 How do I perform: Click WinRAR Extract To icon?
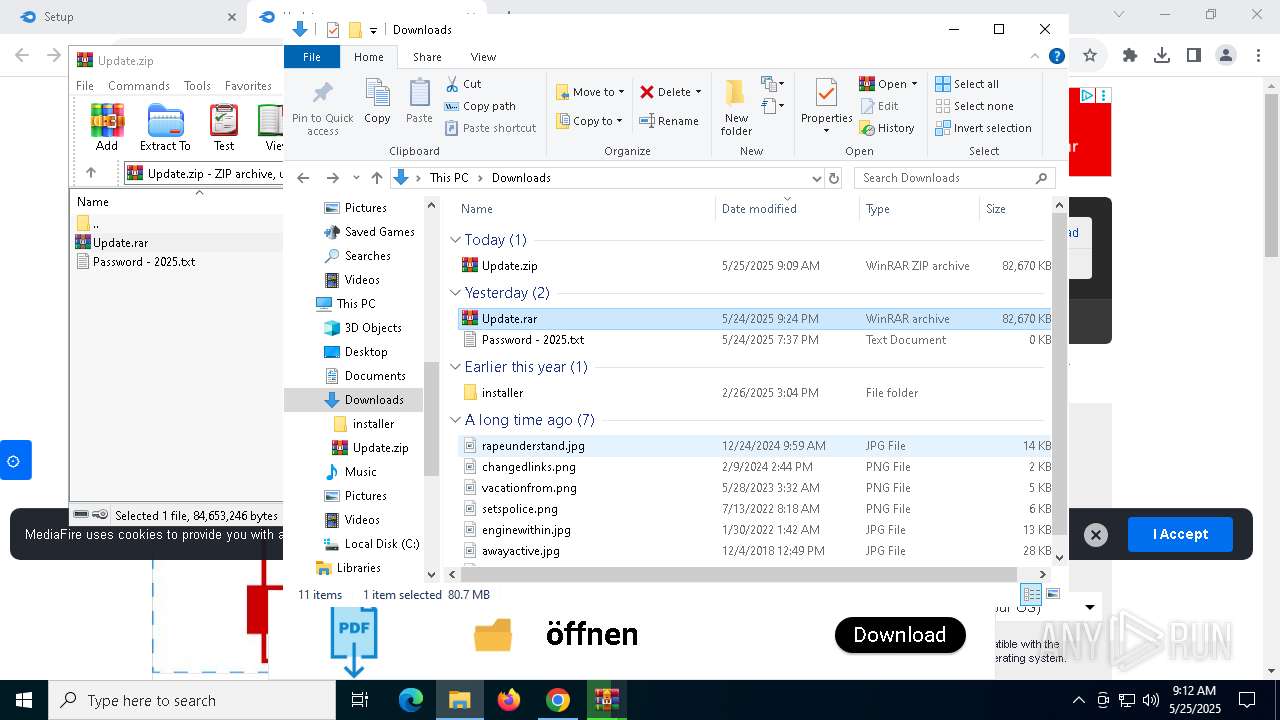[x=165, y=128]
